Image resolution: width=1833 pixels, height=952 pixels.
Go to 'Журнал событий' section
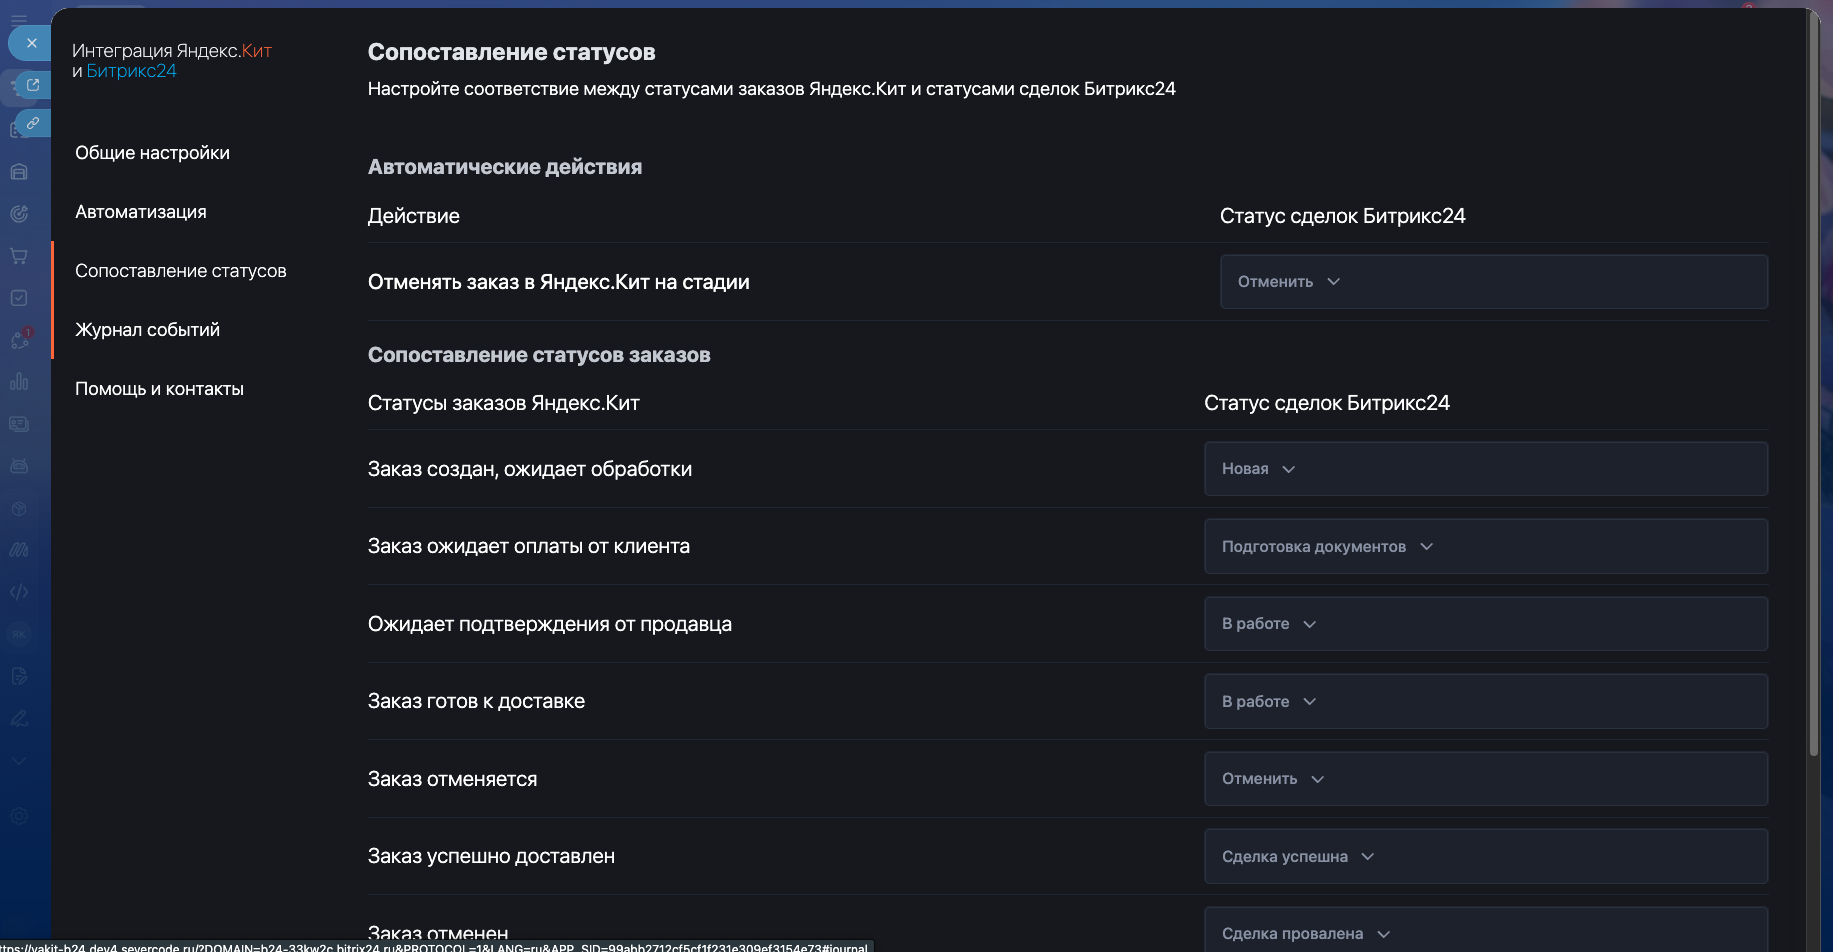(147, 330)
